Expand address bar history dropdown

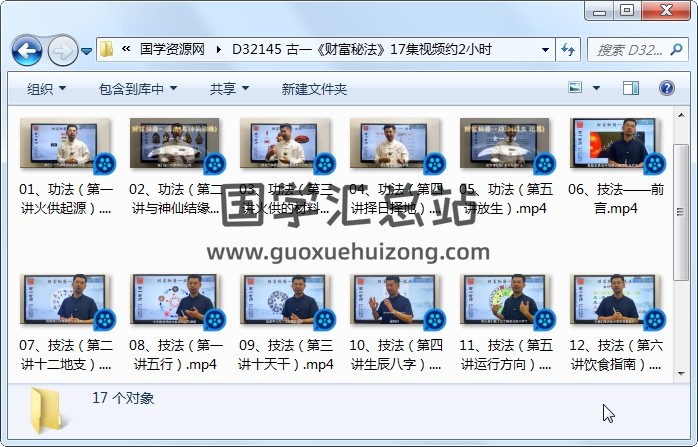tap(545, 49)
